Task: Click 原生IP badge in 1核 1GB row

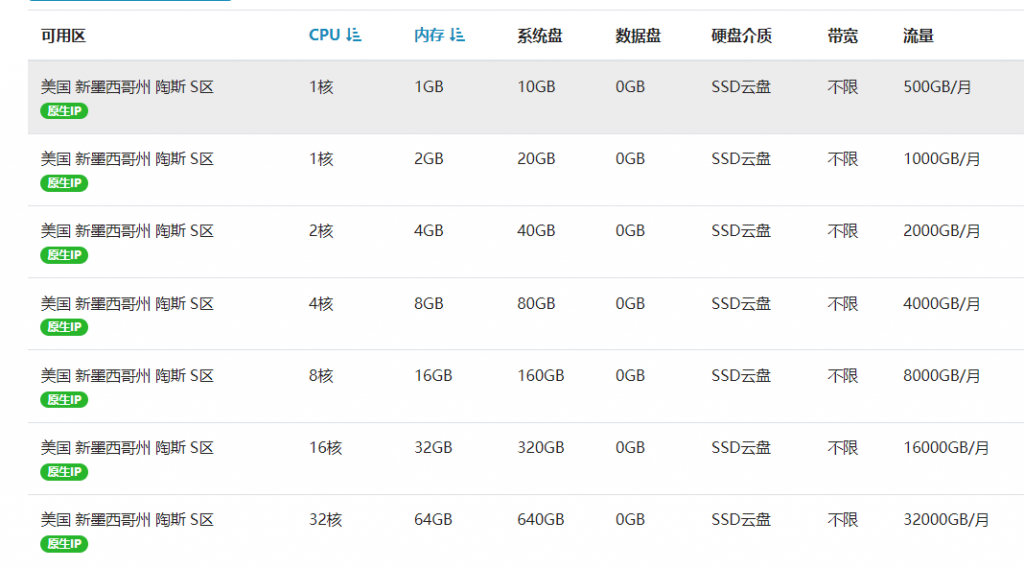Action: point(64,111)
